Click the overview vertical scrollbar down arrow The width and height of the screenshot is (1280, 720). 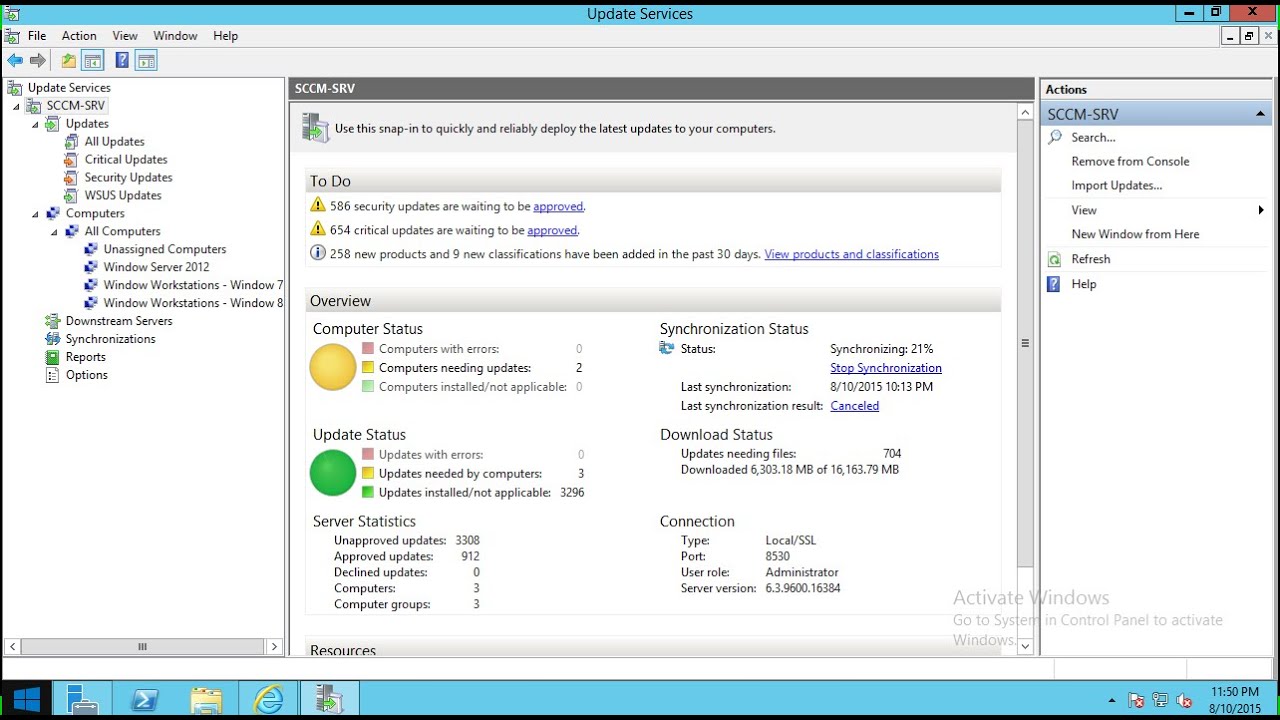pyautogui.click(x=1025, y=647)
